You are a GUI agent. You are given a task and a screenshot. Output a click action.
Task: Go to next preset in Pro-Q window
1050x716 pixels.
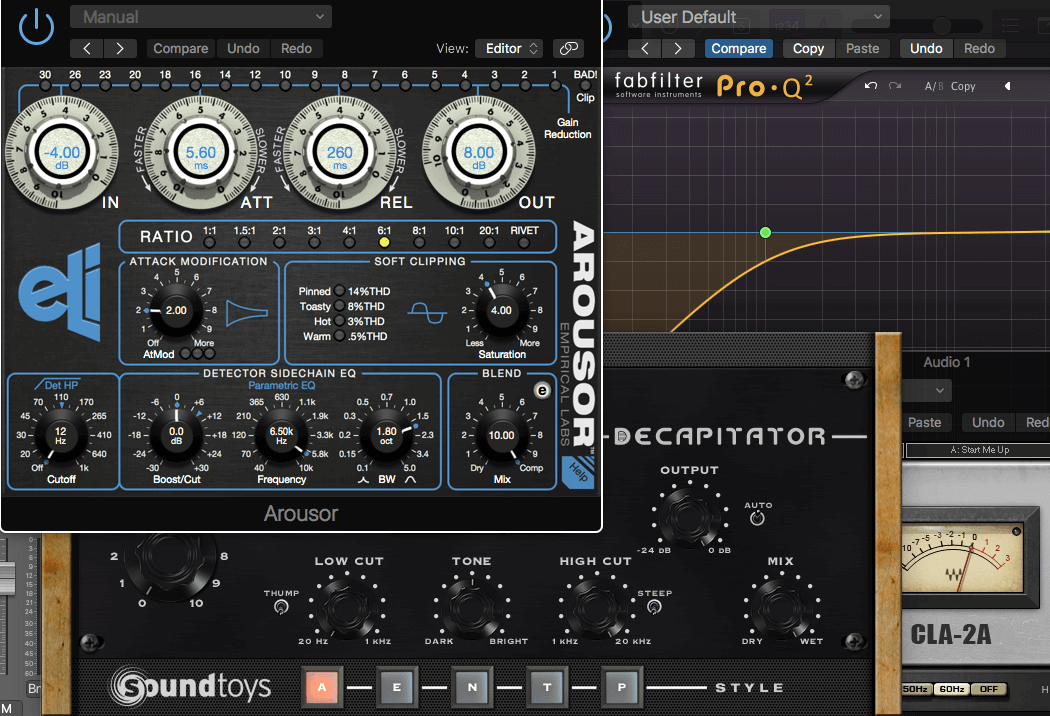678,48
